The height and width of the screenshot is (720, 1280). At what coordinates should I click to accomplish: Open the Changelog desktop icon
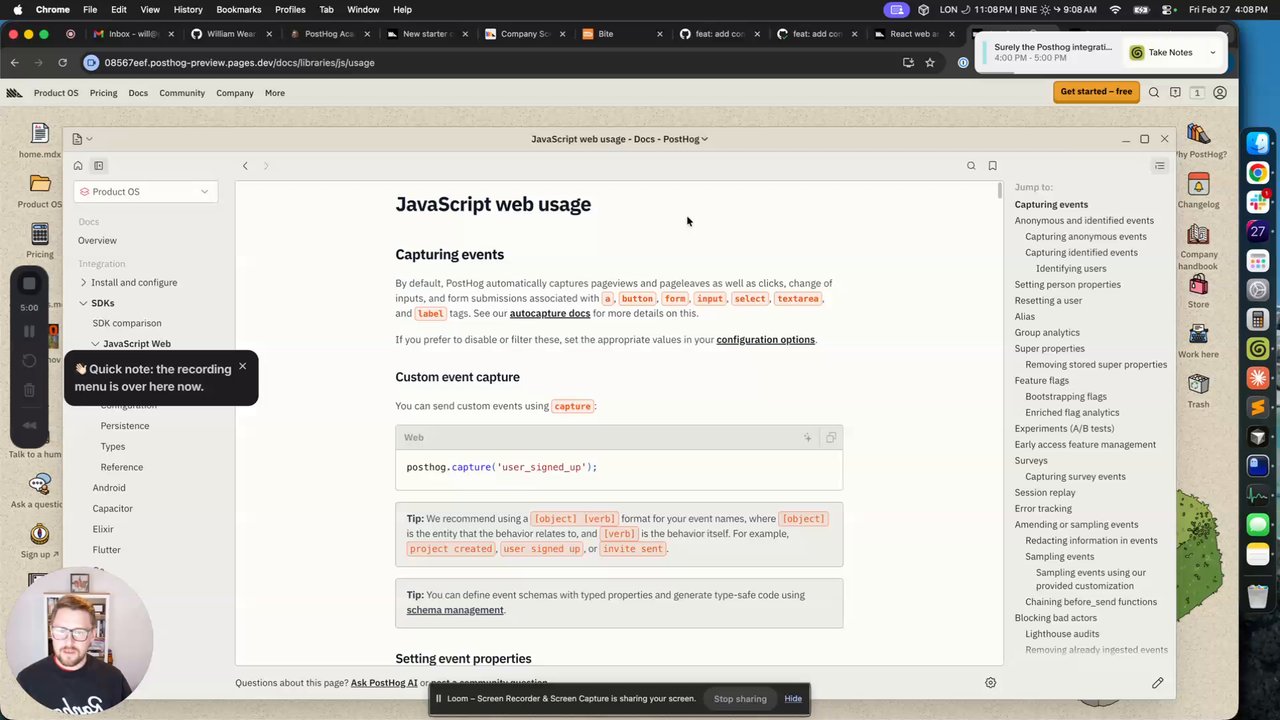pyautogui.click(x=1198, y=190)
